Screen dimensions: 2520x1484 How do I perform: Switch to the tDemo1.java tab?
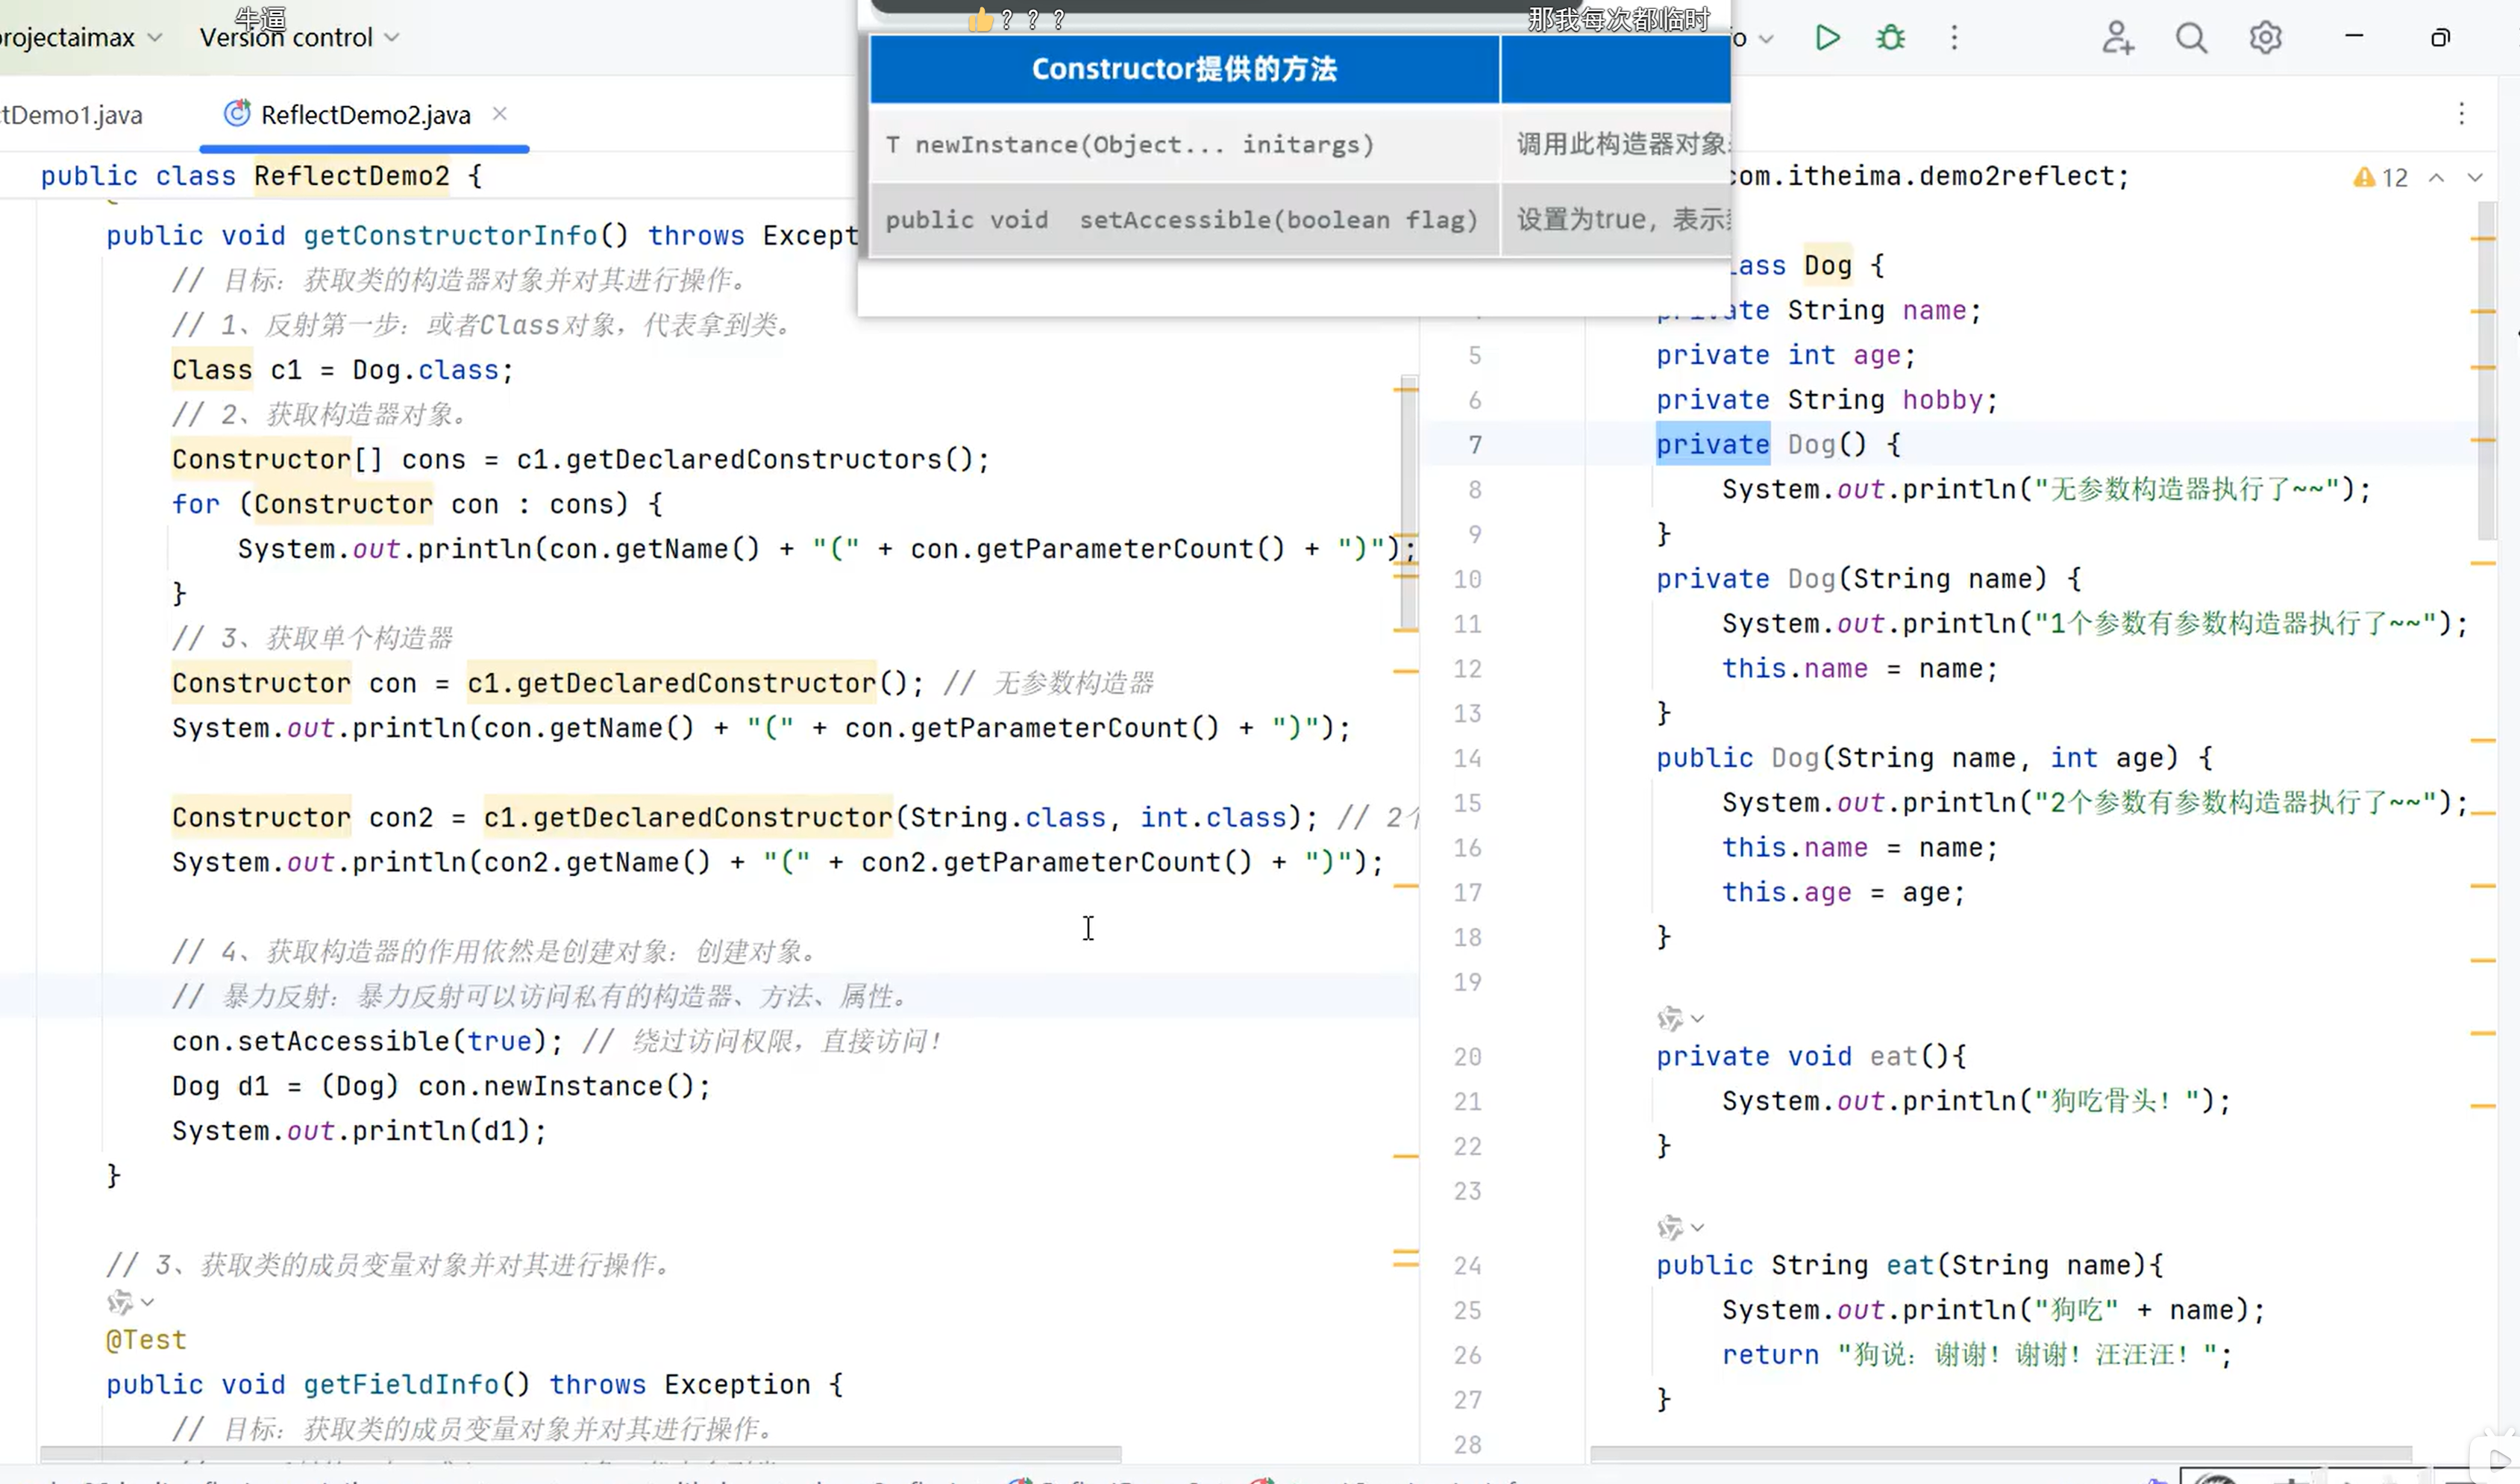click(72, 115)
